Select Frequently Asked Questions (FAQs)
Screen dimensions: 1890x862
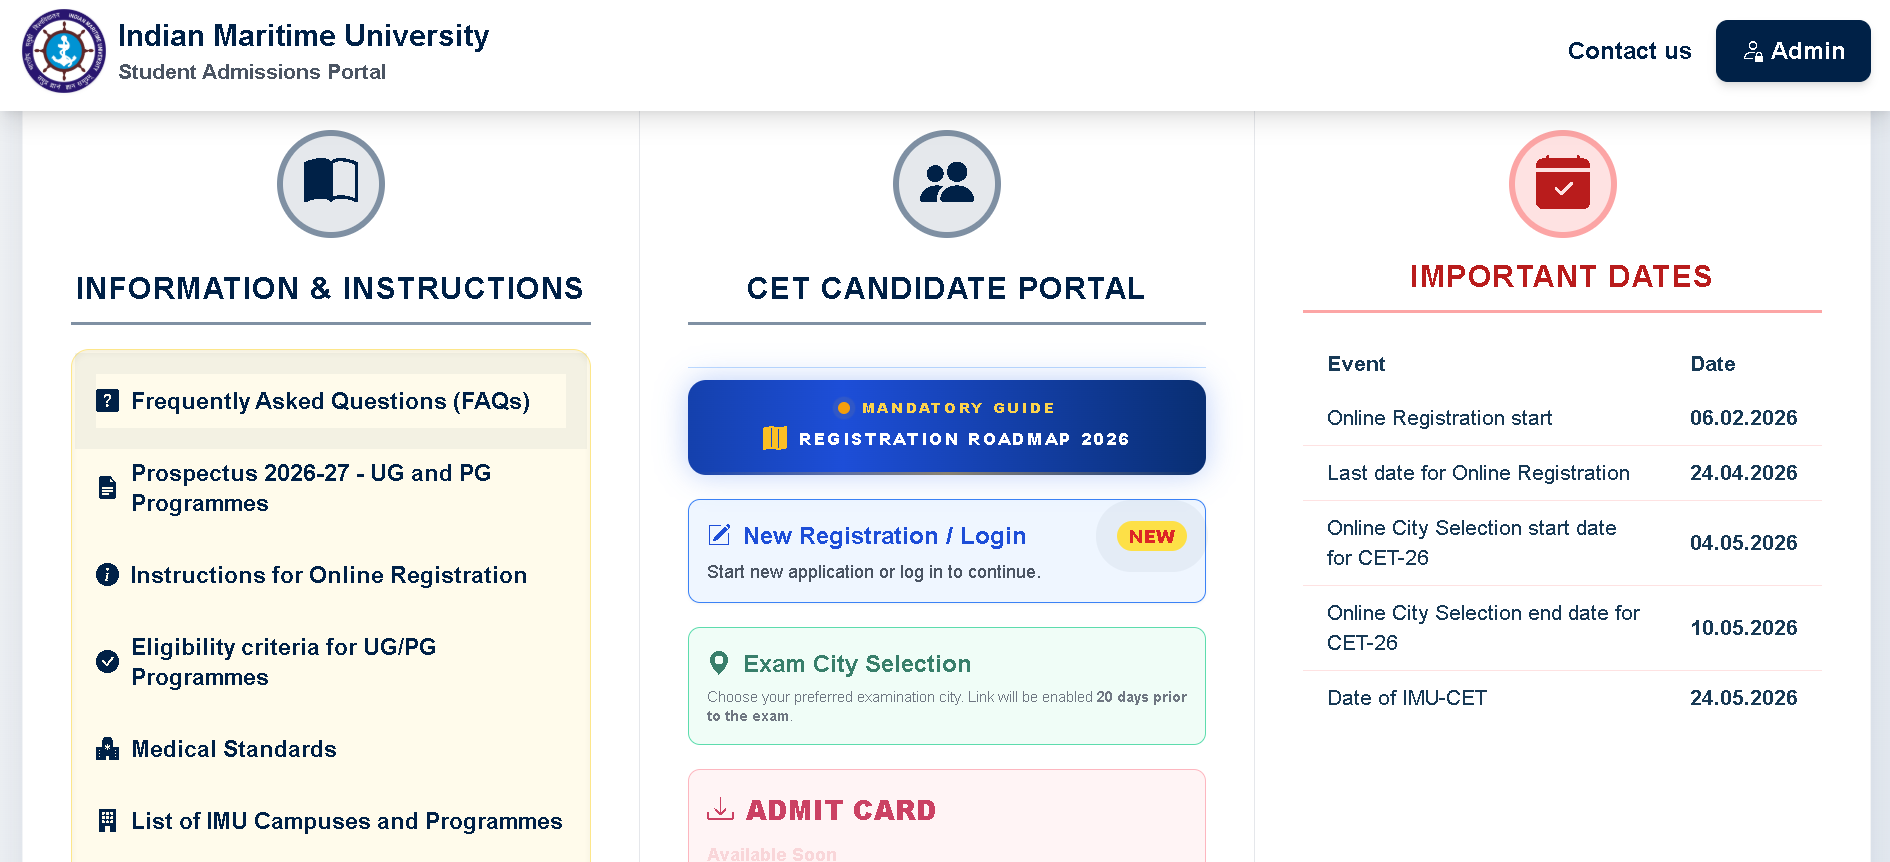pyautogui.click(x=330, y=401)
